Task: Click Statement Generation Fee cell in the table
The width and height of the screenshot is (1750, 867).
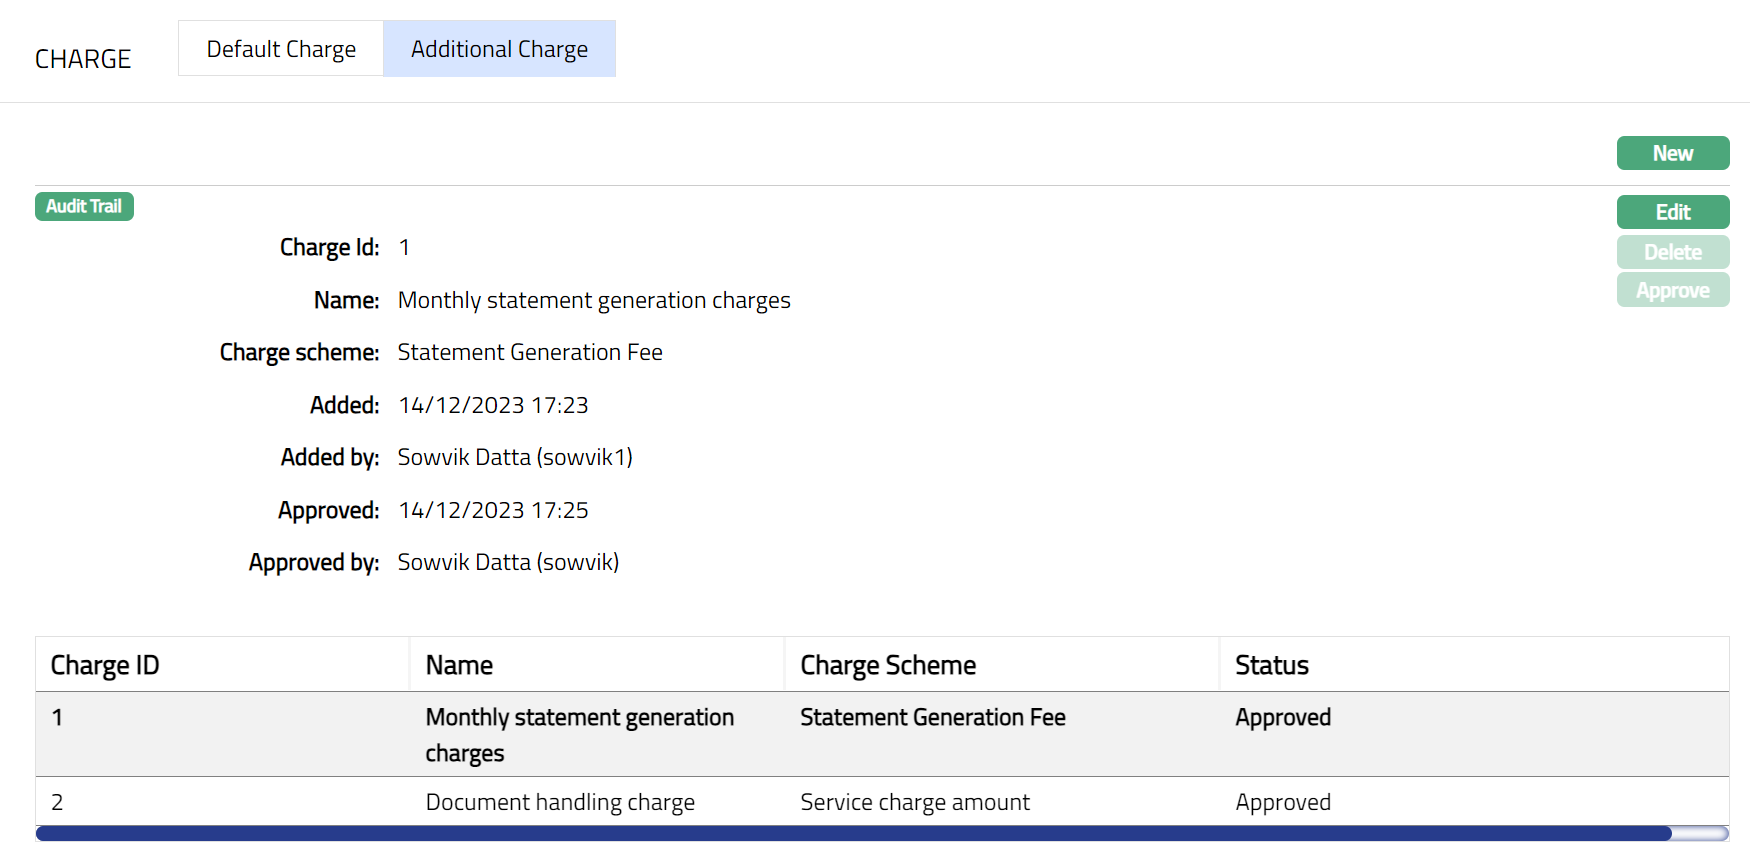Action: click(x=932, y=718)
